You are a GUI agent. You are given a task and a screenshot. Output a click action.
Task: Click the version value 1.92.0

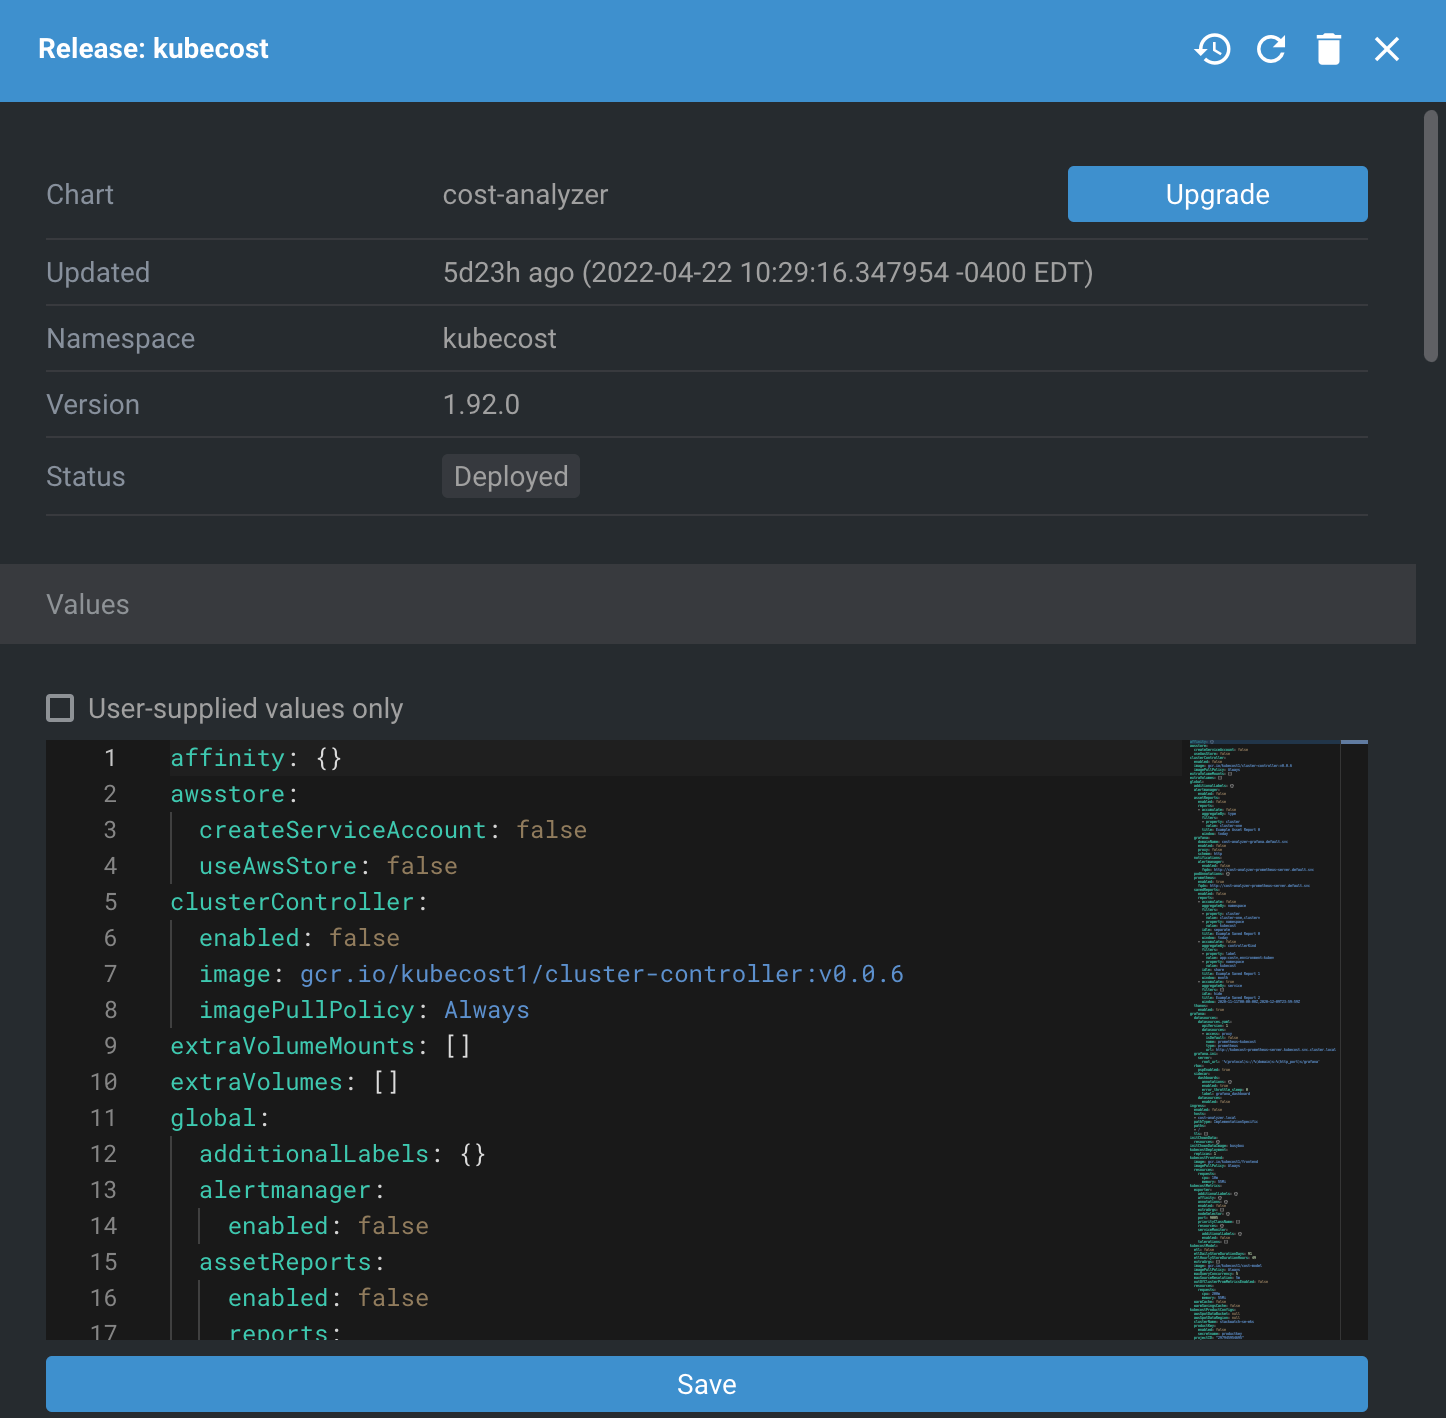click(x=481, y=404)
